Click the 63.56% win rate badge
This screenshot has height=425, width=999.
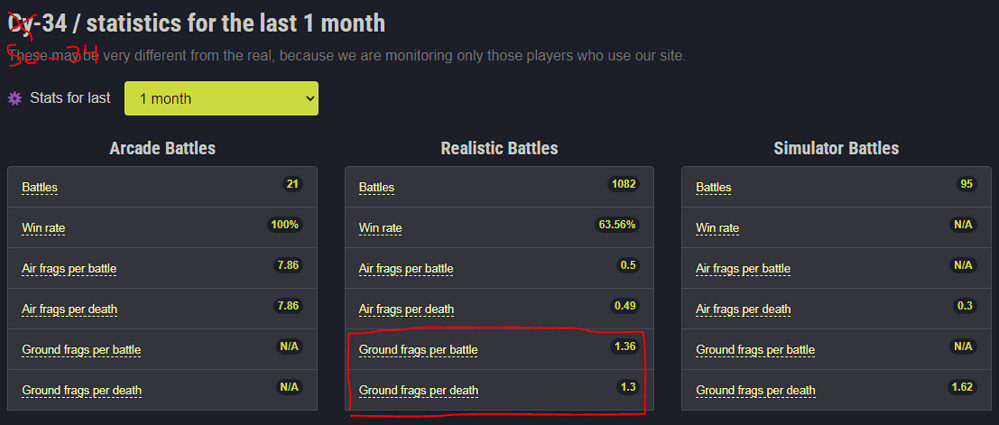pyautogui.click(x=617, y=225)
